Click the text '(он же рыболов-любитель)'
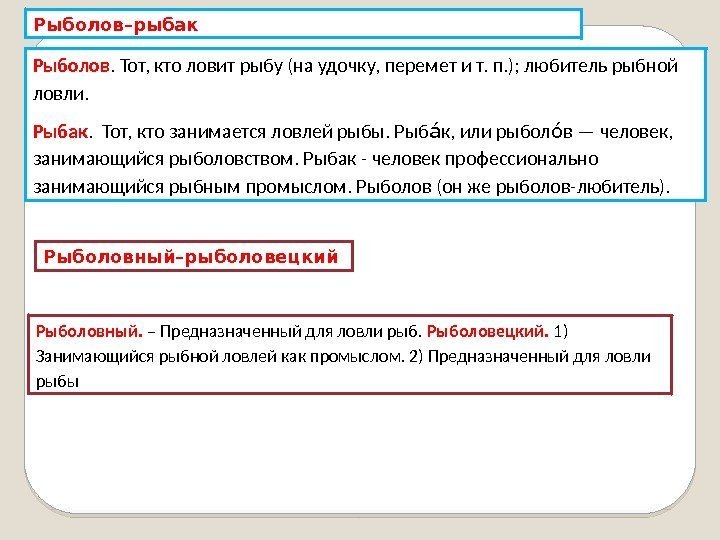Viewport: 720px width, 540px height. coord(553,187)
